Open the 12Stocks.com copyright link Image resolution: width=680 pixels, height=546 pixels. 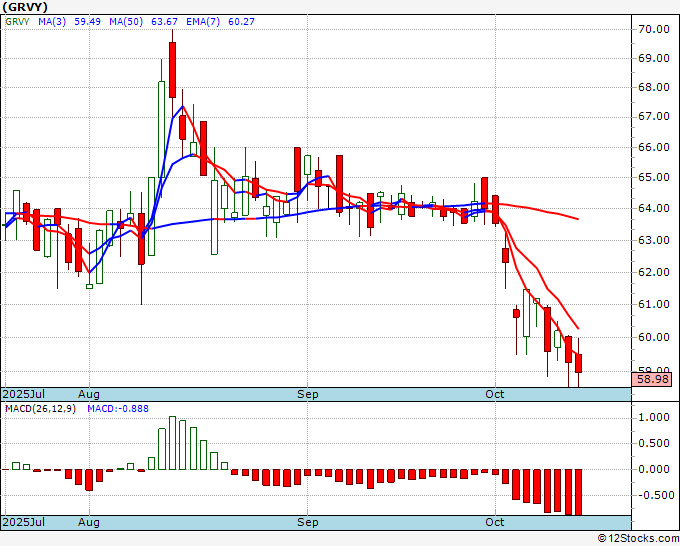coord(638,539)
